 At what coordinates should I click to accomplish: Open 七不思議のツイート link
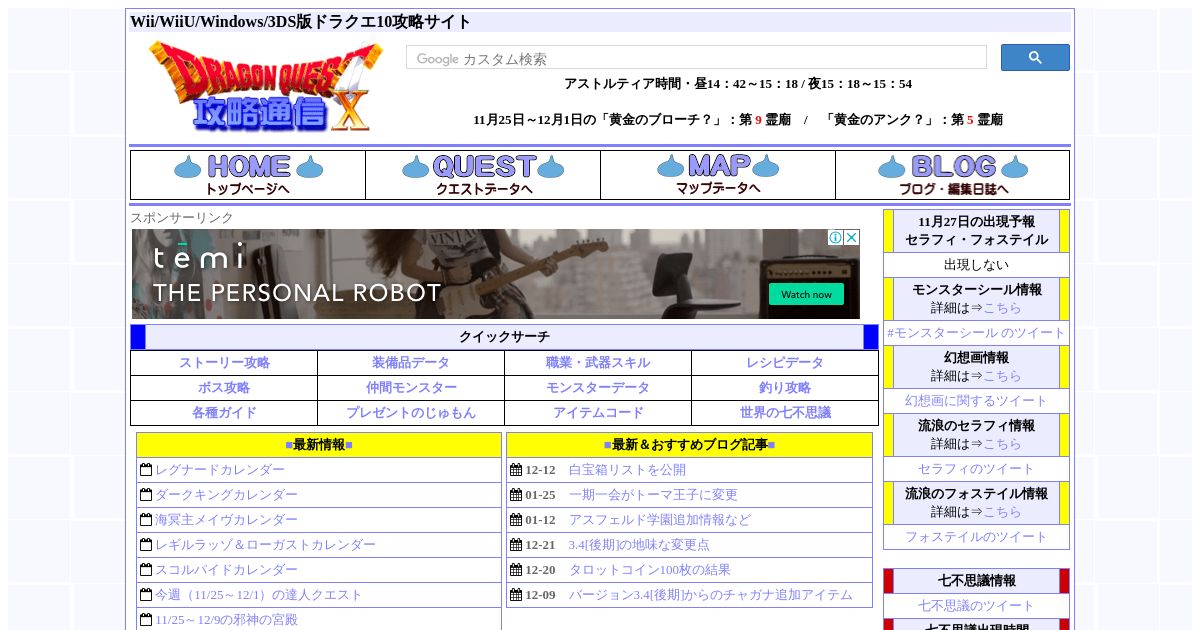[976, 606]
